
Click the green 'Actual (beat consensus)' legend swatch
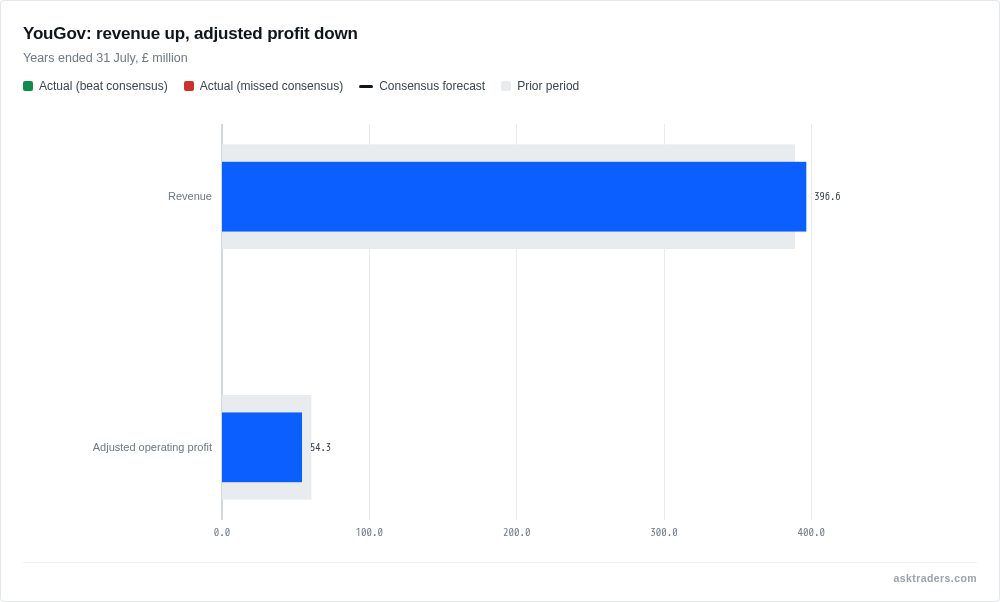(x=28, y=86)
